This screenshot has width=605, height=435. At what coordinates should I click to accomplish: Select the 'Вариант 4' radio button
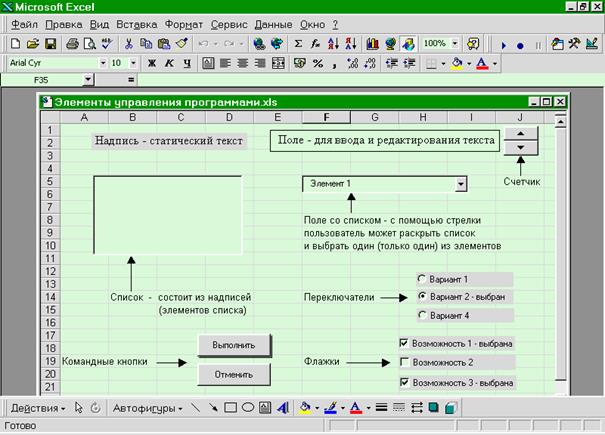pyautogui.click(x=422, y=316)
